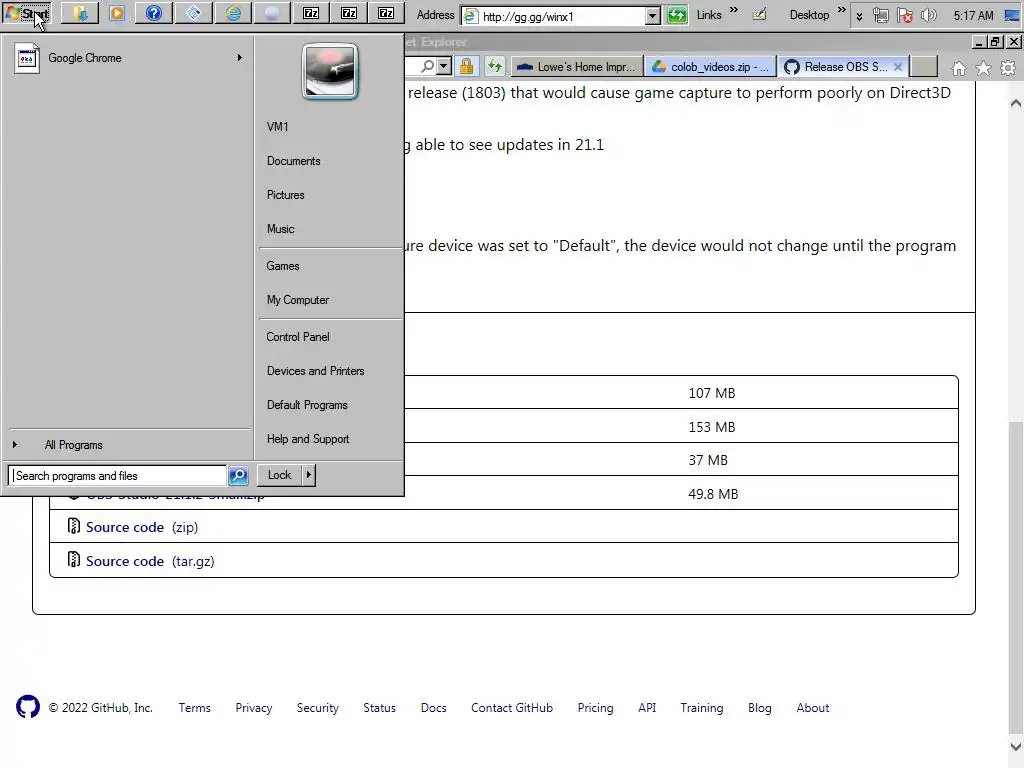Open the middle 7z taskbar button
1024x768 pixels.
pyautogui.click(x=349, y=13)
